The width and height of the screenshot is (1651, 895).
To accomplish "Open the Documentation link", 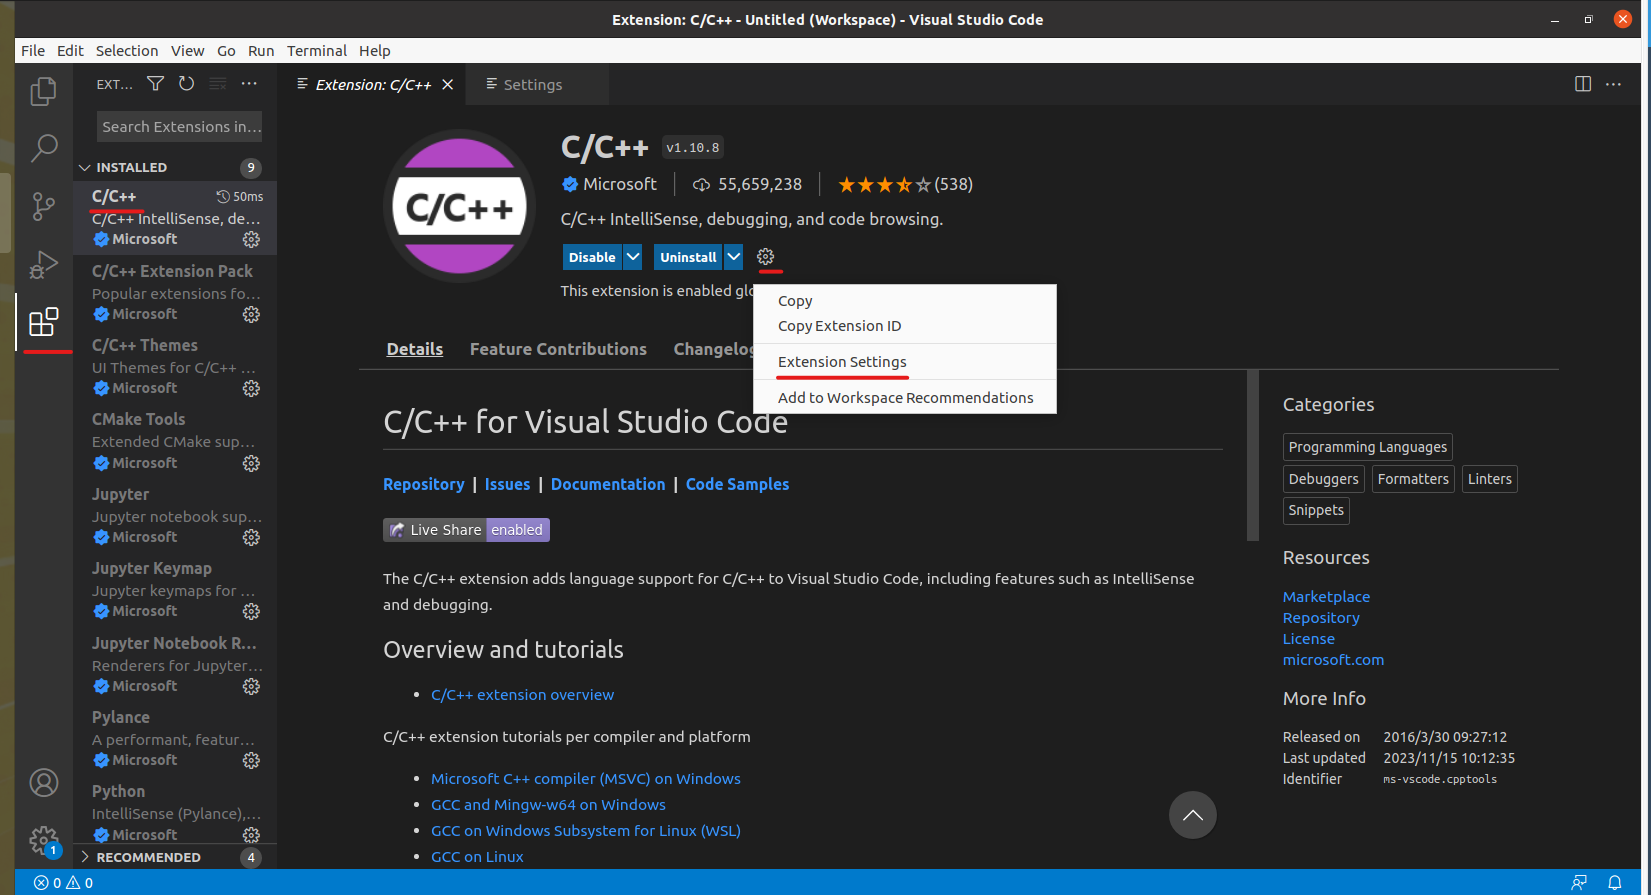I will tap(608, 484).
